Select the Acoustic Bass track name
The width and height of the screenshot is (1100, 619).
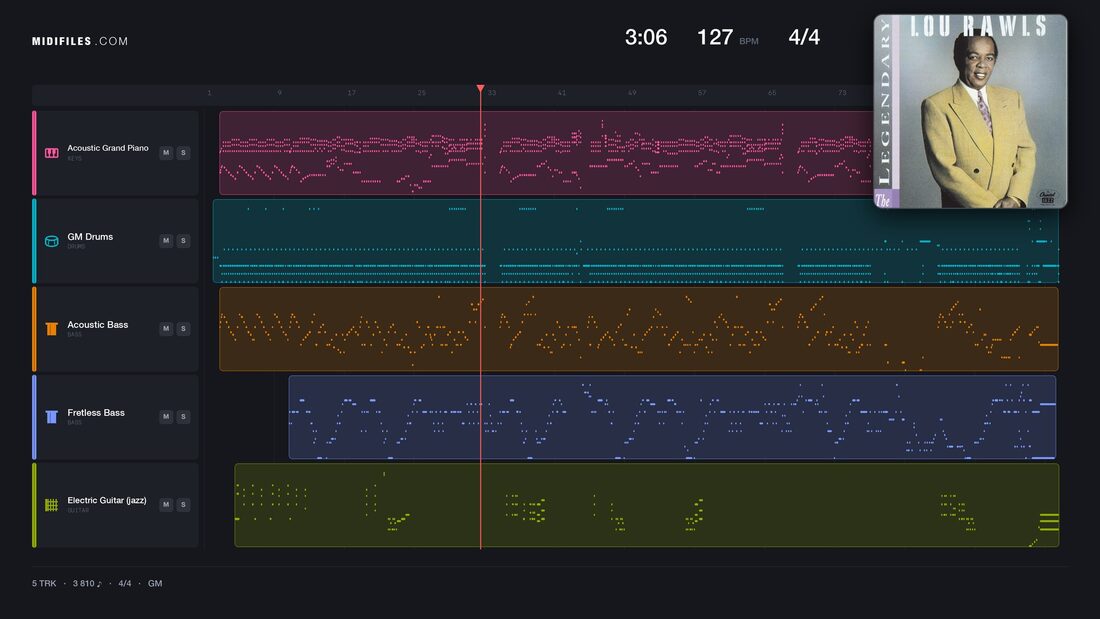[x=98, y=324]
